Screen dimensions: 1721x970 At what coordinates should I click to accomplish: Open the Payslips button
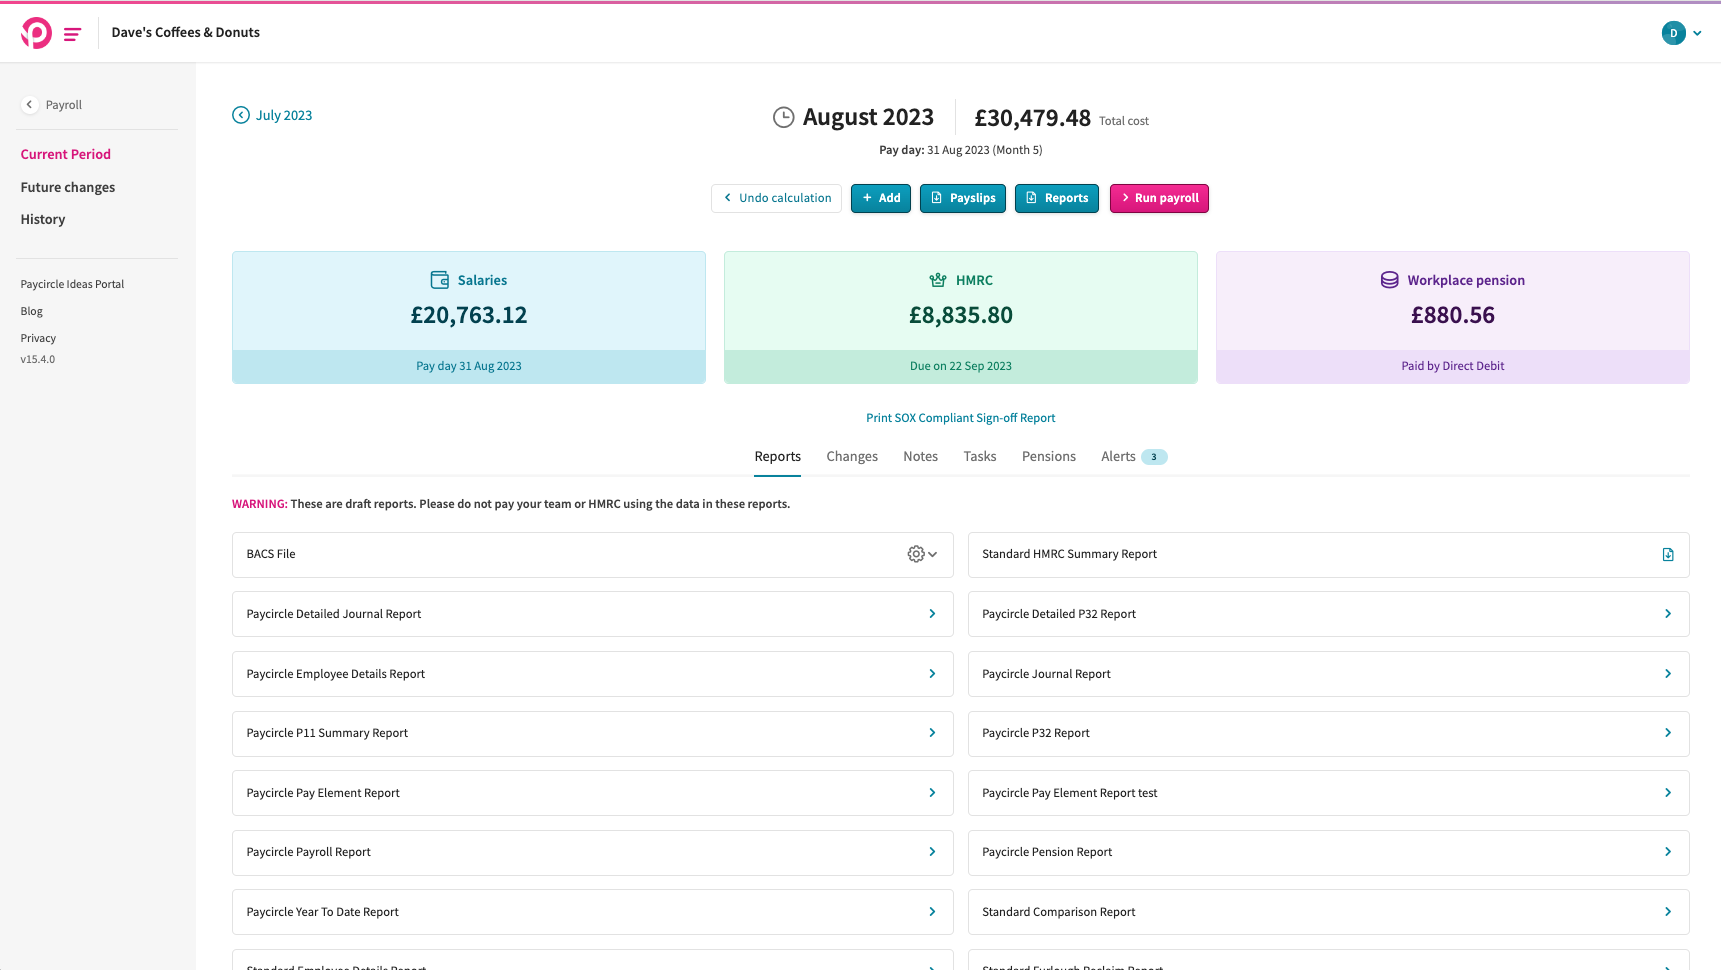pyautogui.click(x=963, y=198)
